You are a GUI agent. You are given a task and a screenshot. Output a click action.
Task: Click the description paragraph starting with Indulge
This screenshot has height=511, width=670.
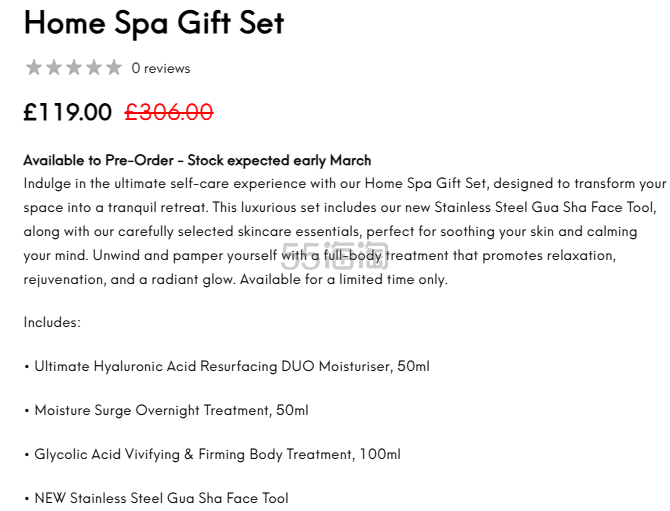(344, 231)
